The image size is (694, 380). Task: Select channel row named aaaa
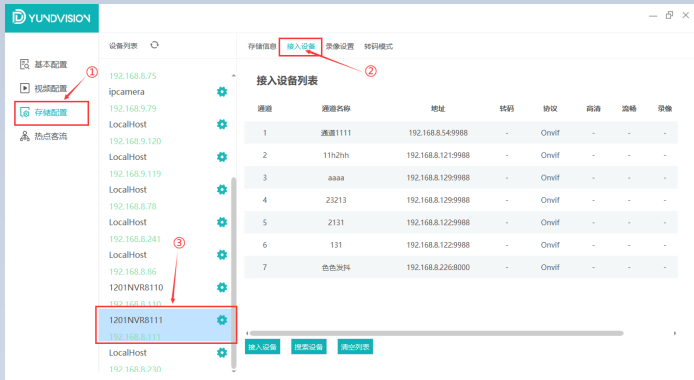tap(461, 178)
